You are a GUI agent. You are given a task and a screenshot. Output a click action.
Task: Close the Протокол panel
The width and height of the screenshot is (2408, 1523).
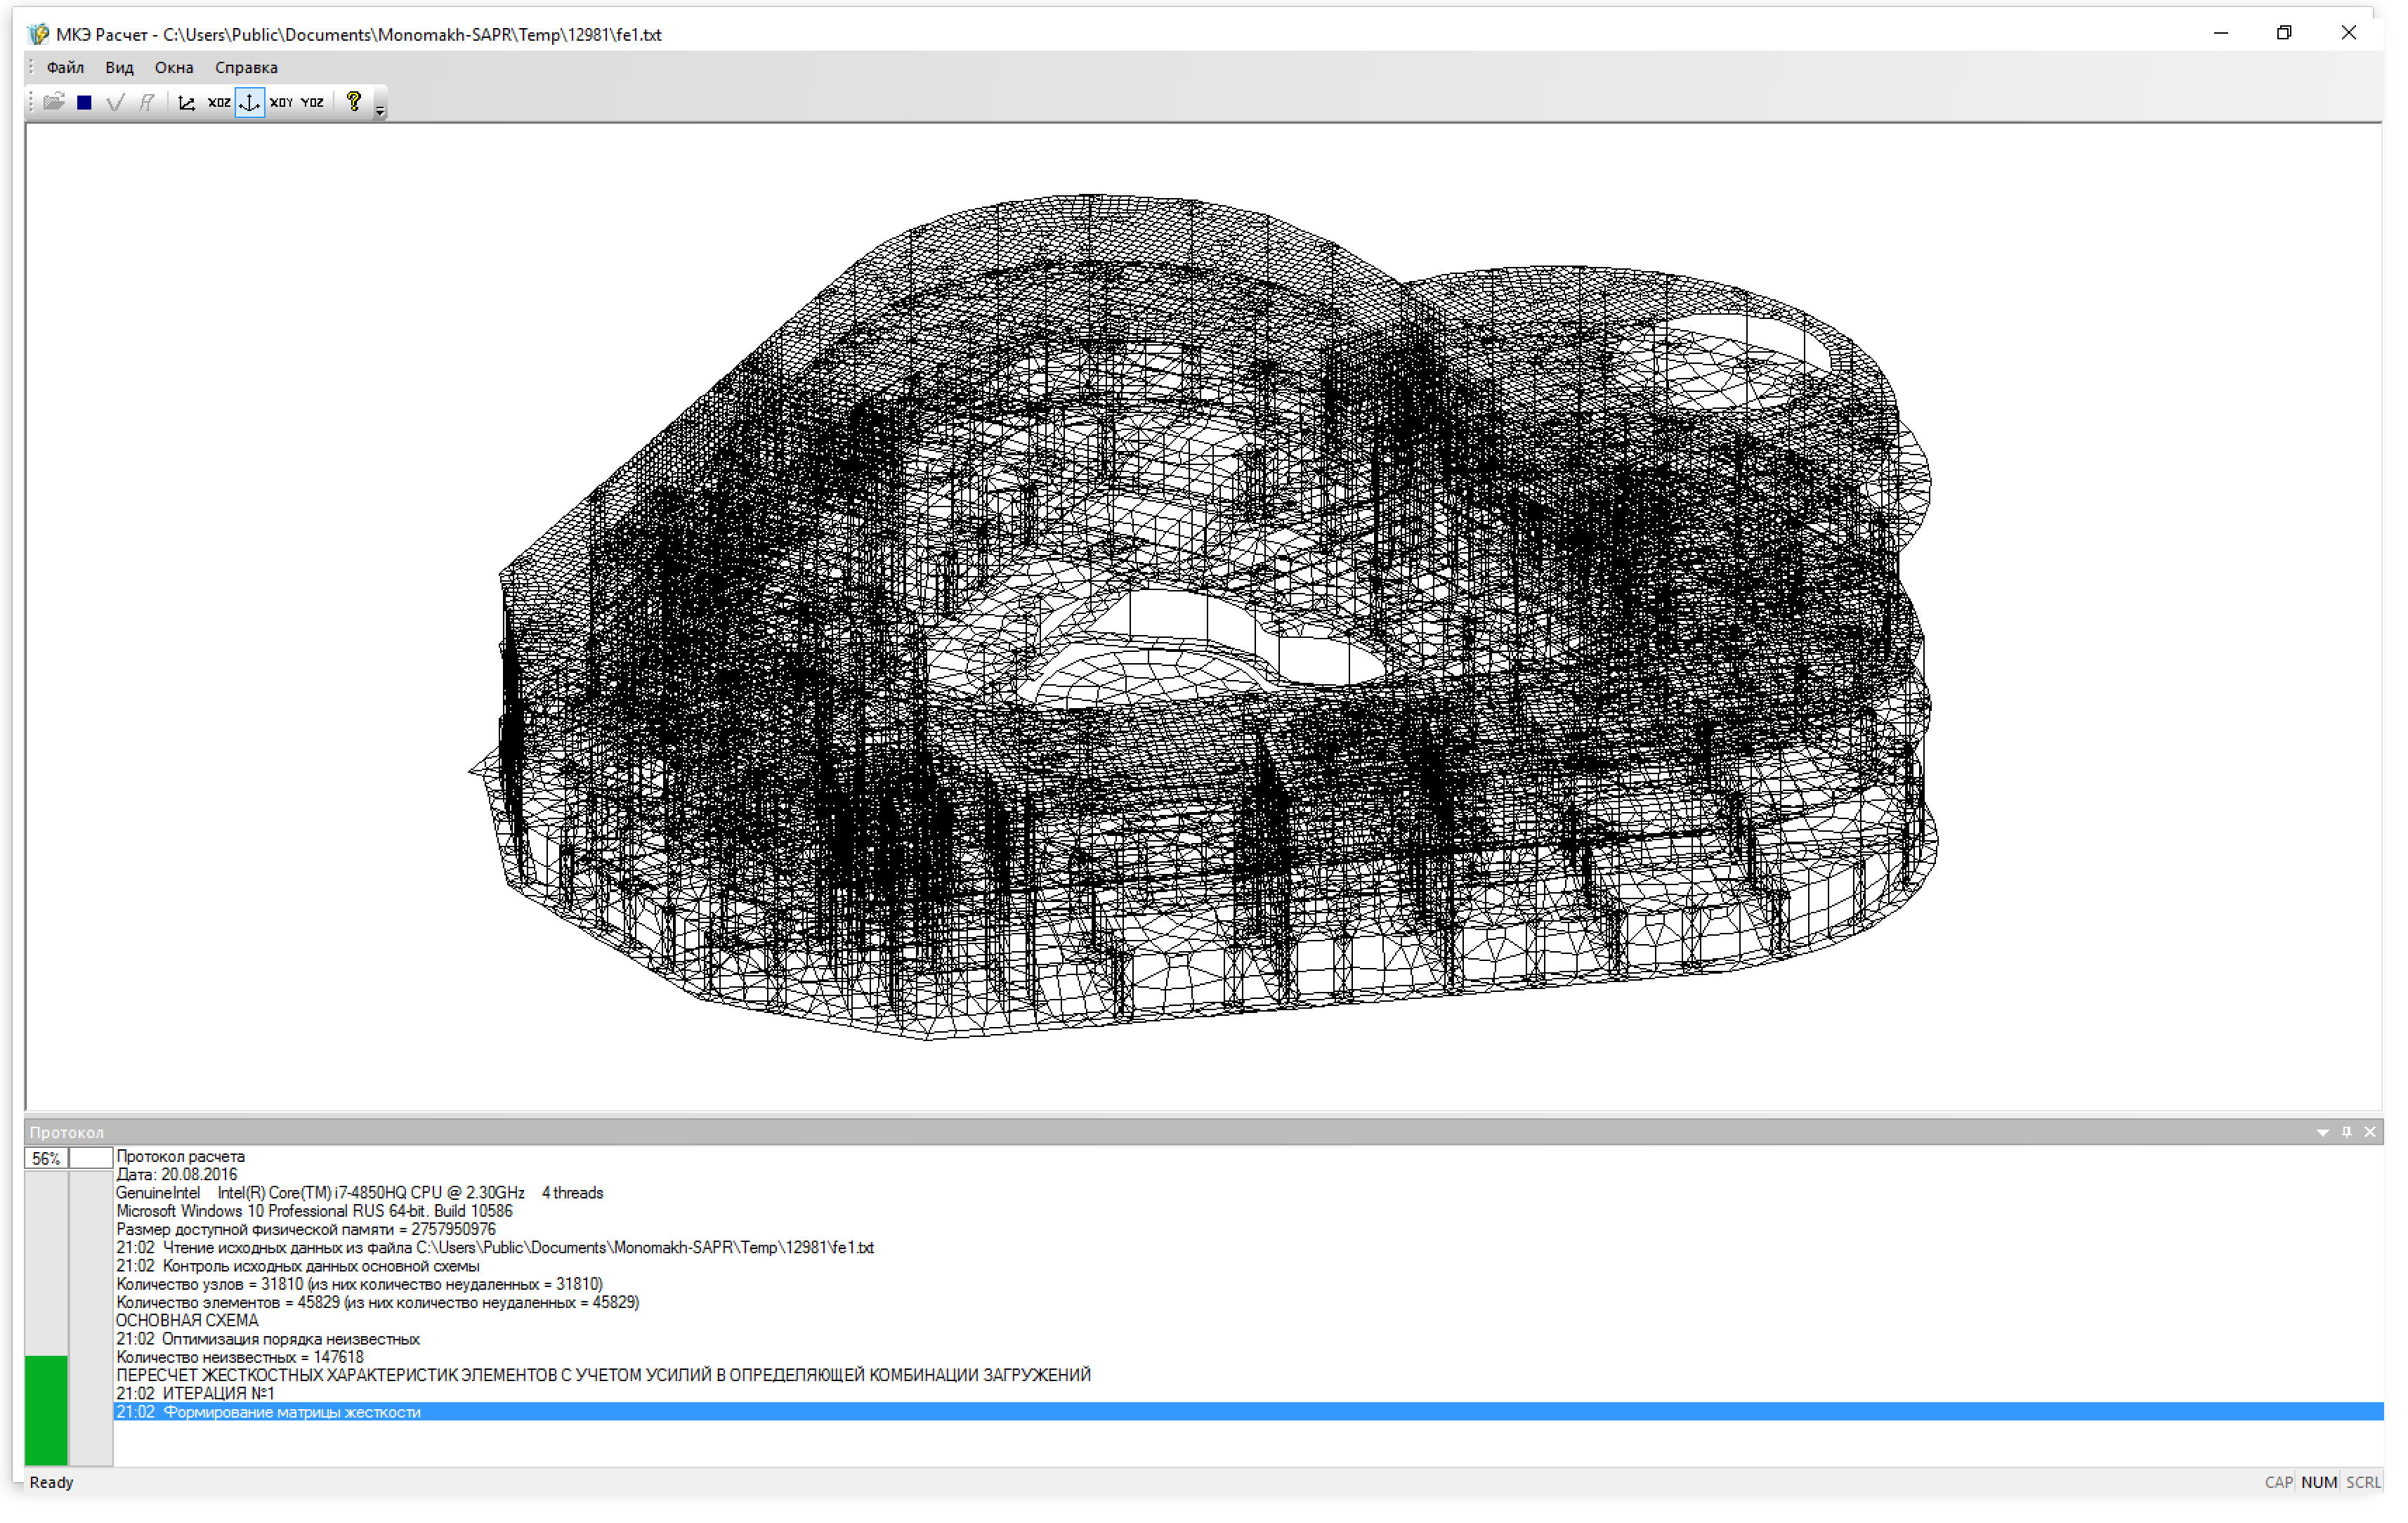pyautogui.click(x=2370, y=1132)
